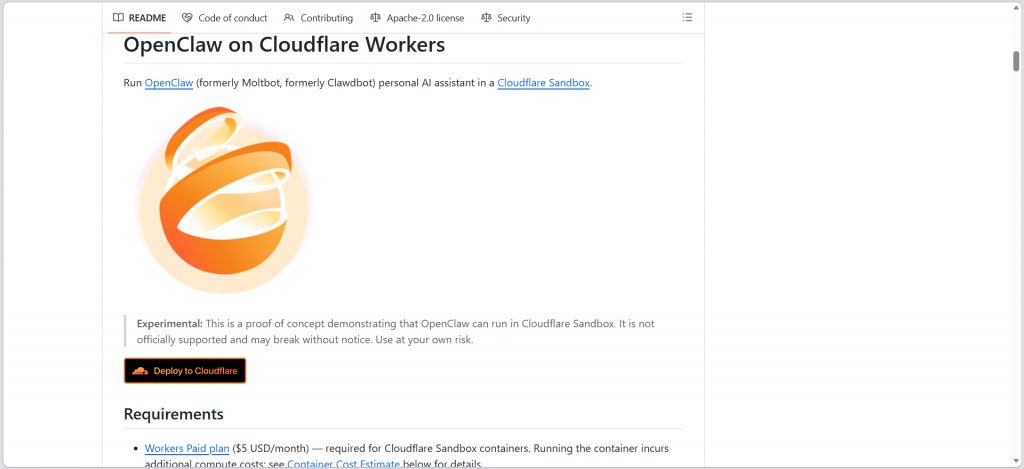
Task: Open the OpenClaw link
Action: (x=168, y=83)
